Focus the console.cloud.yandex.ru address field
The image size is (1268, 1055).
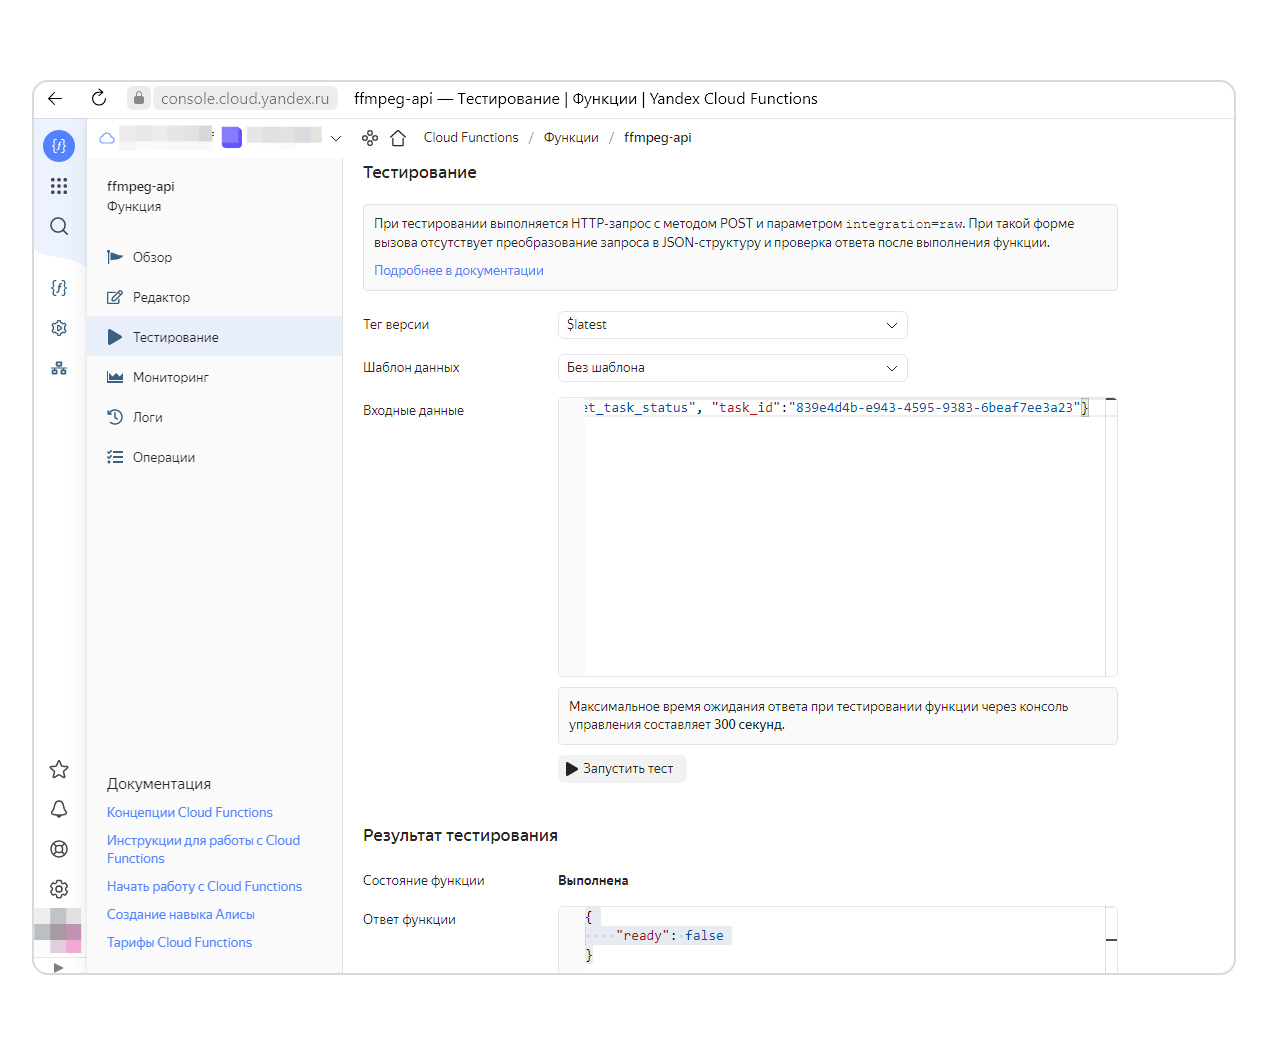click(245, 98)
